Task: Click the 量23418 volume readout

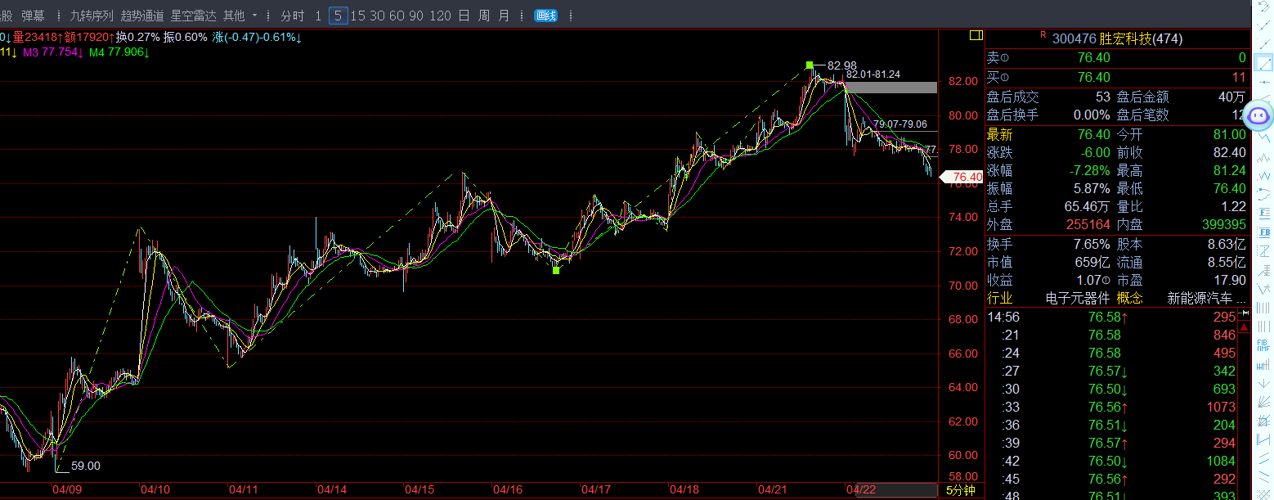Action: (38, 37)
